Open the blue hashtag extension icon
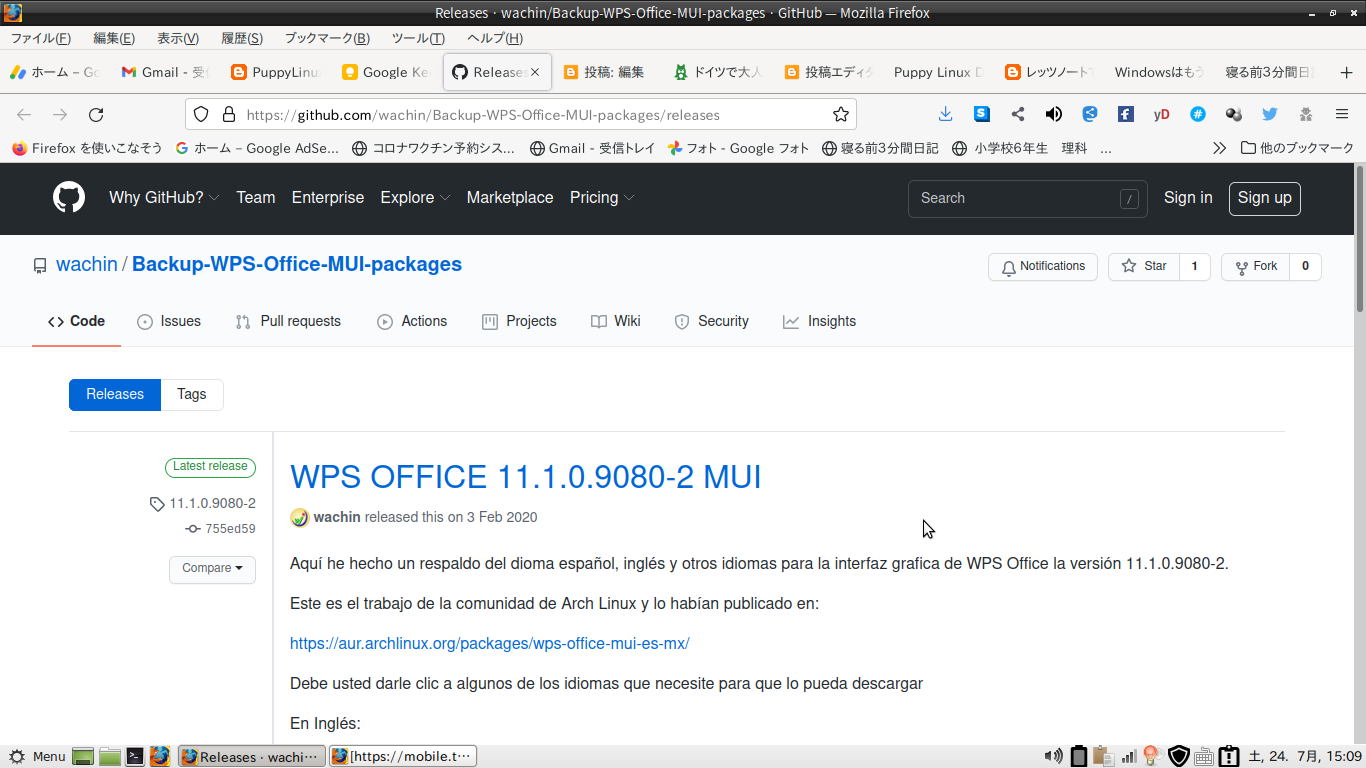Viewport: 1366px width, 768px height. click(x=1198, y=114)
